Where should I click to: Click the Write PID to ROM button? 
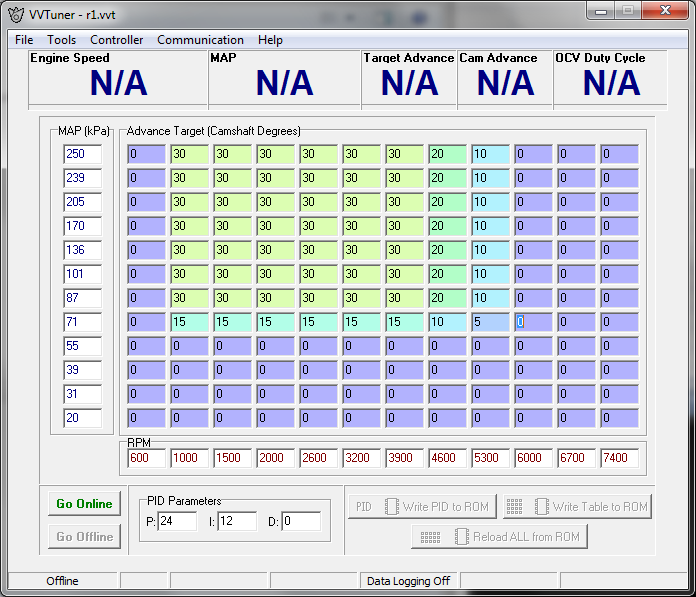point(423,507)
